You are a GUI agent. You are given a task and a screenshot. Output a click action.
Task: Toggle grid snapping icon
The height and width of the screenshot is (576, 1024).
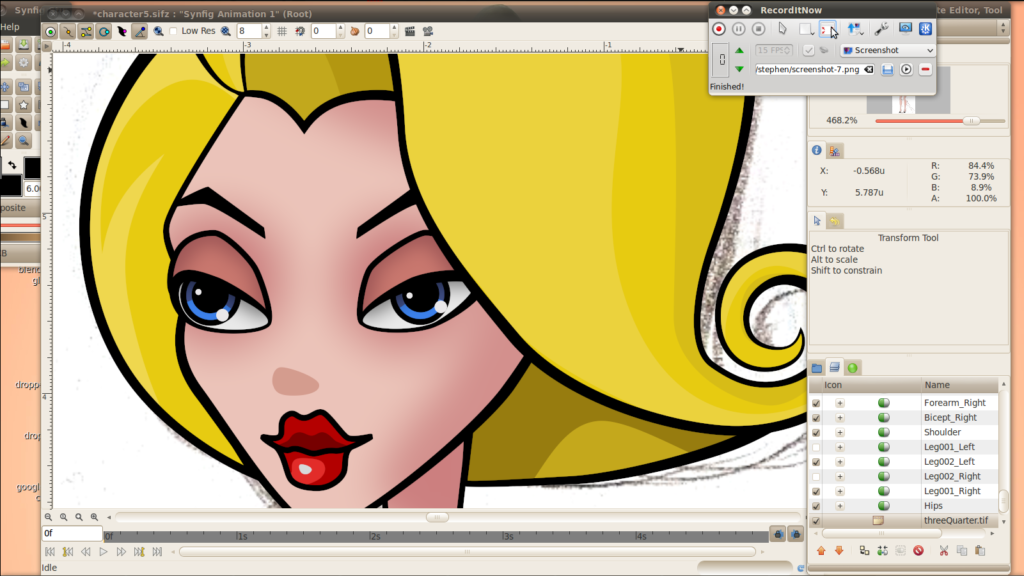point(300,31)
